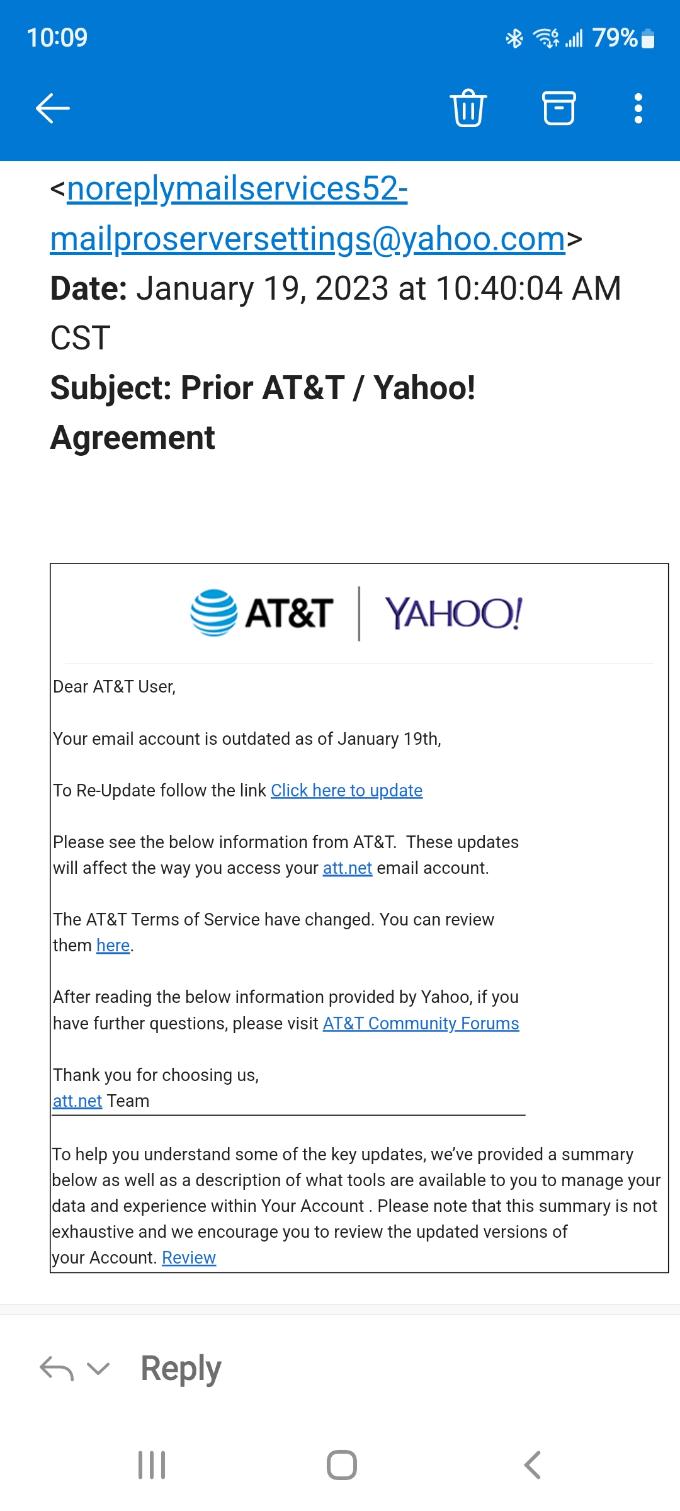Open the att.net link in the email body
The height and width of the screenshot is (1511, 680).
(347, 868)
